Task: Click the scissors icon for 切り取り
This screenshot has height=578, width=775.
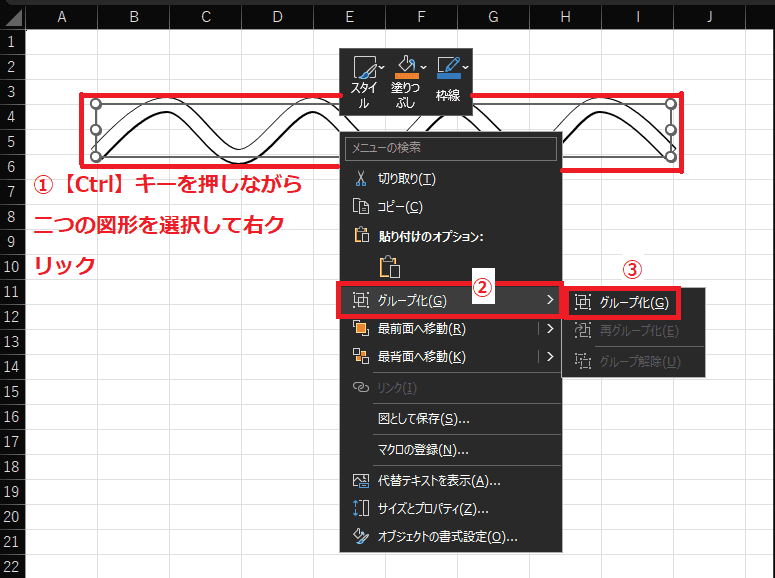Action: [361, 179]
